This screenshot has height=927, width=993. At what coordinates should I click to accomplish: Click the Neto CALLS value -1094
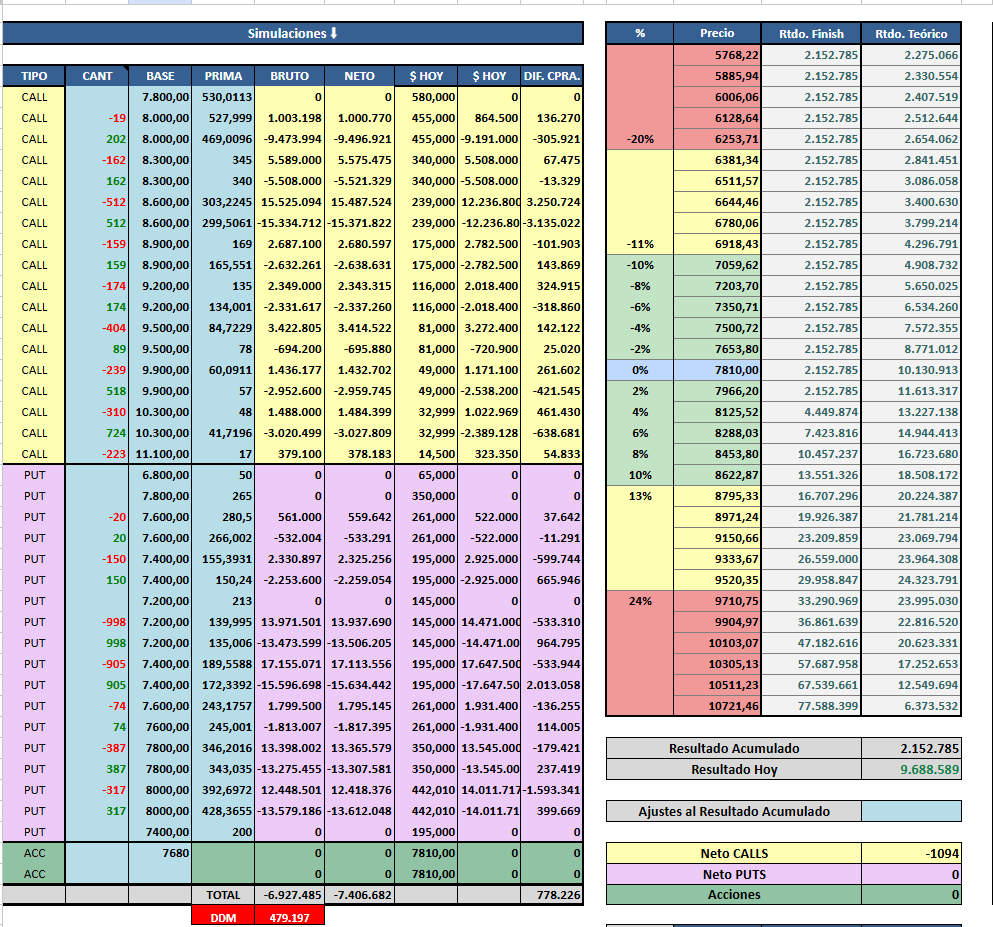[911, 854]
